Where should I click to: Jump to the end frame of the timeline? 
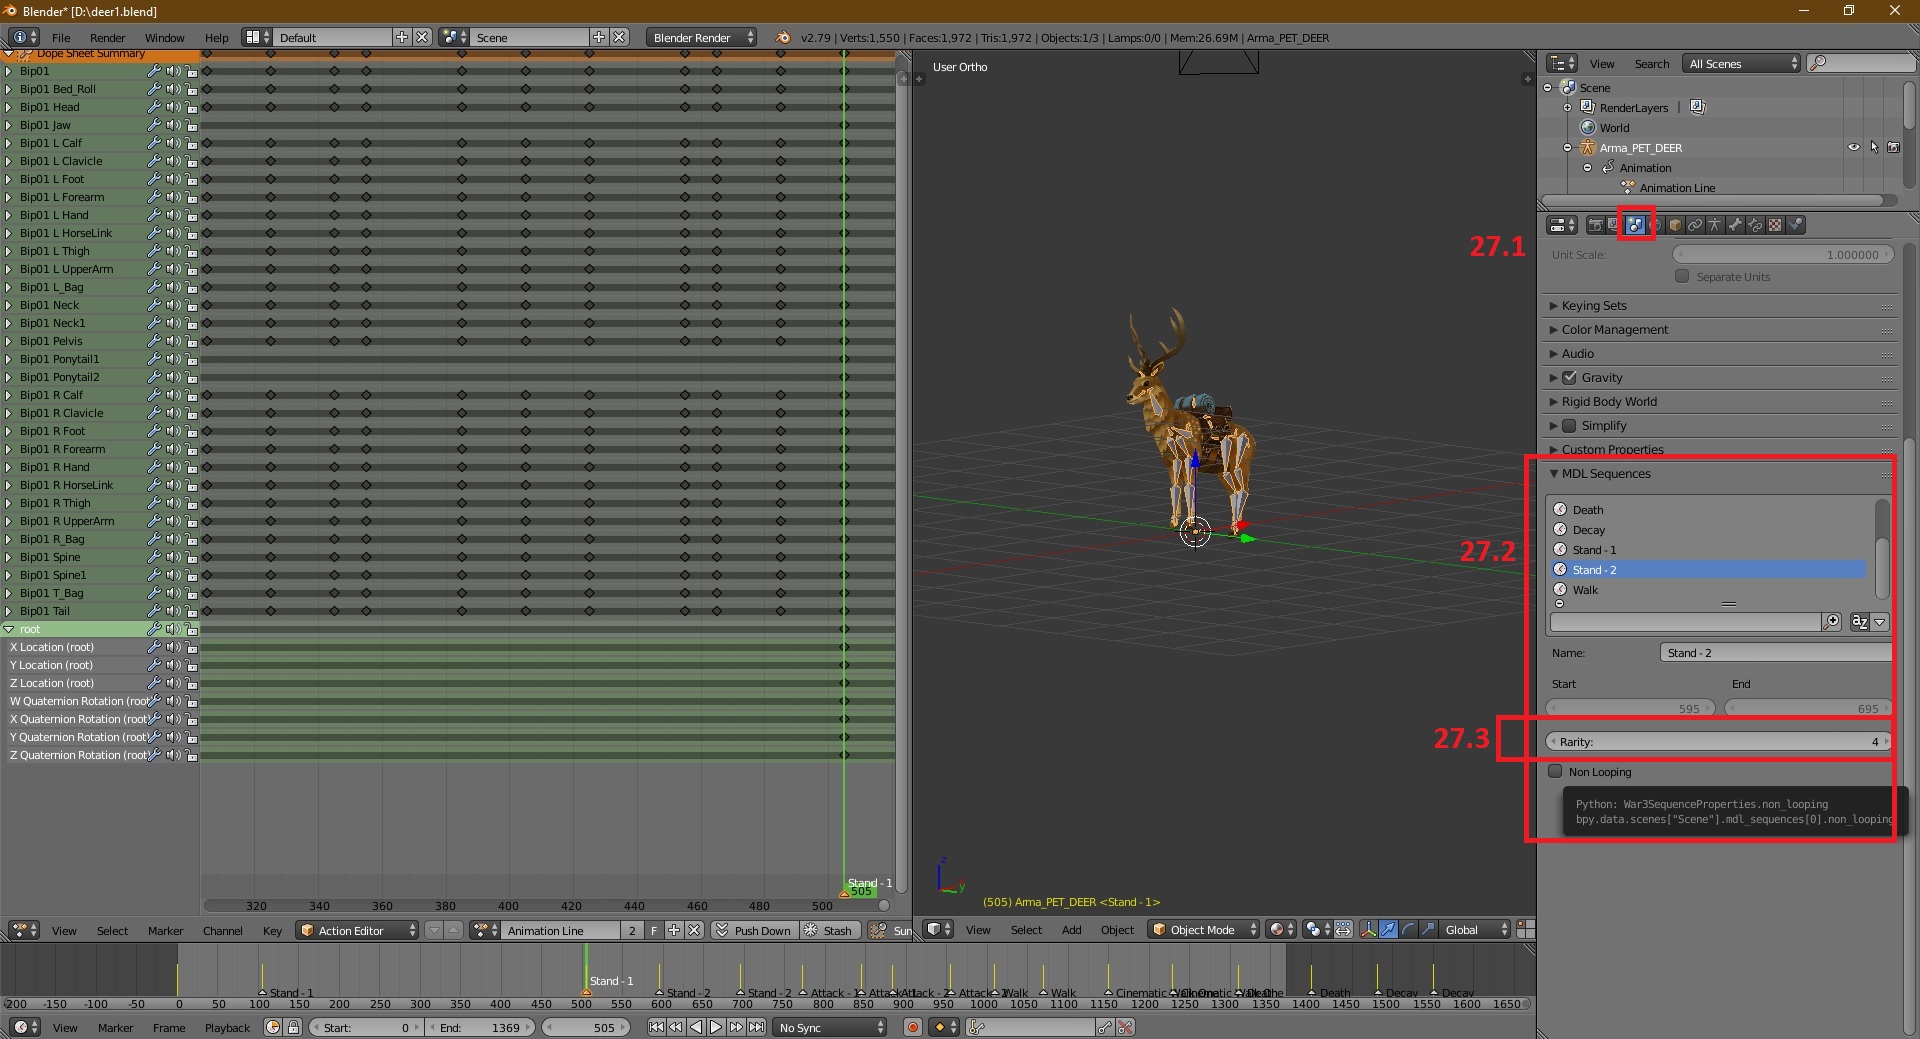pos(757,1027)
